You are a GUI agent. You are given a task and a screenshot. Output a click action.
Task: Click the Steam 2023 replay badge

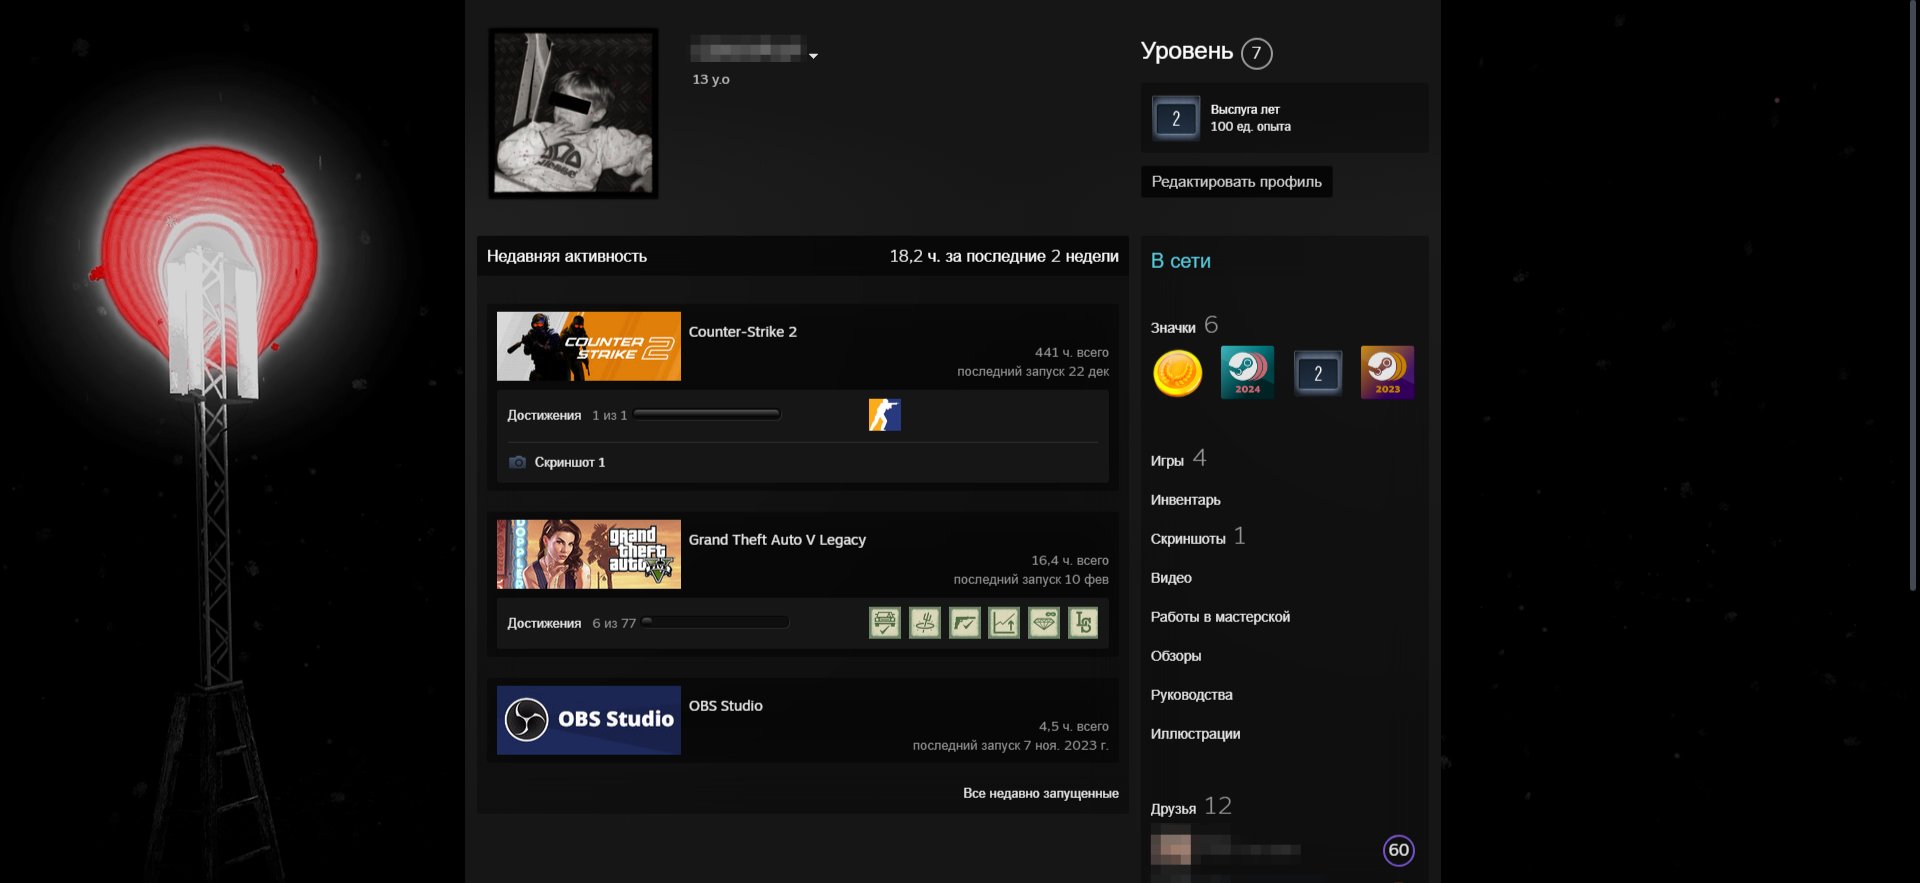tap(1387, 372)
